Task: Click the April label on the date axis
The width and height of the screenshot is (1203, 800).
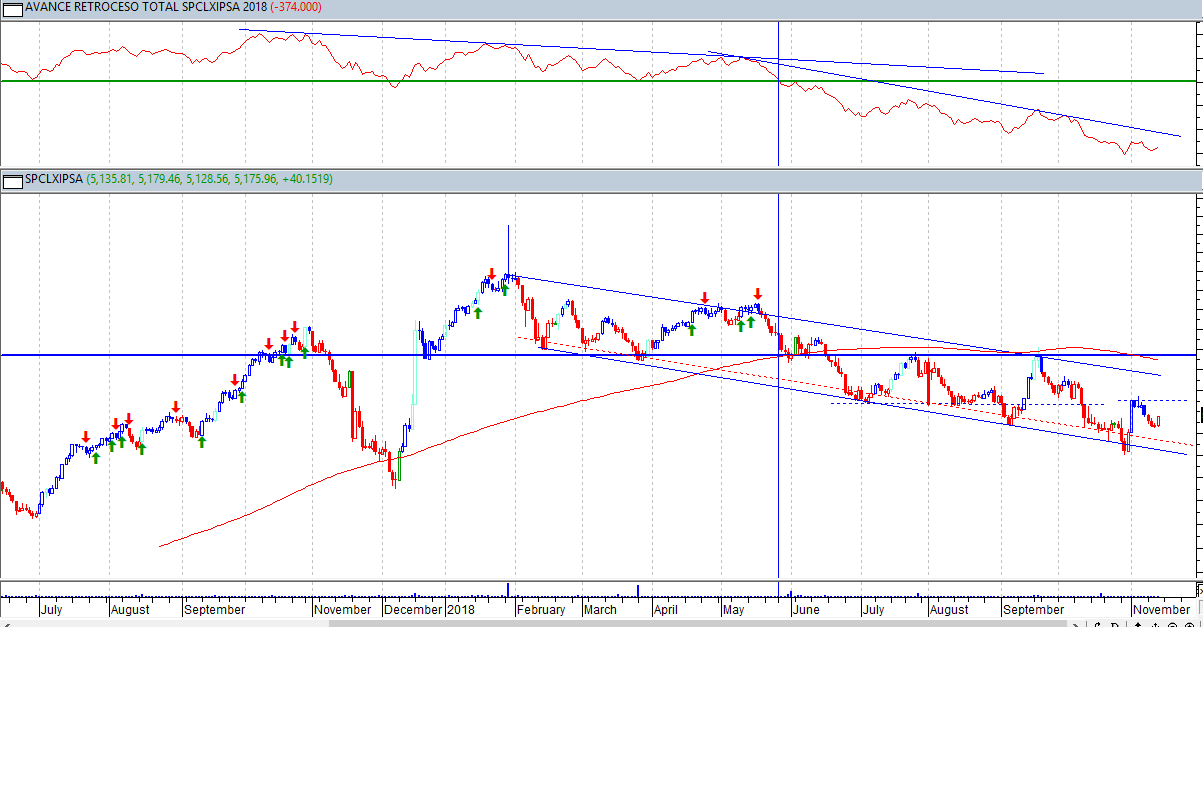Action: click(x=666, y=609)
